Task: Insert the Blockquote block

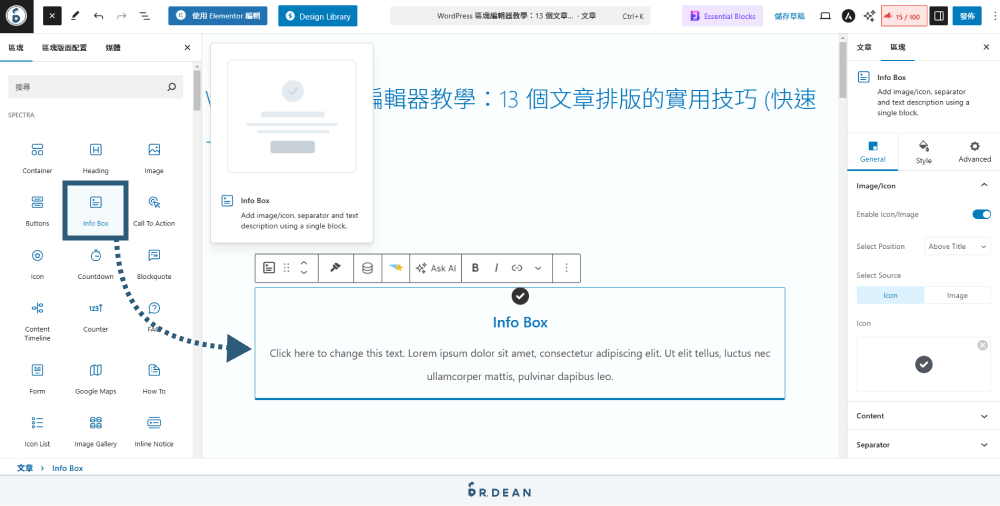Action: coord(154,265)
